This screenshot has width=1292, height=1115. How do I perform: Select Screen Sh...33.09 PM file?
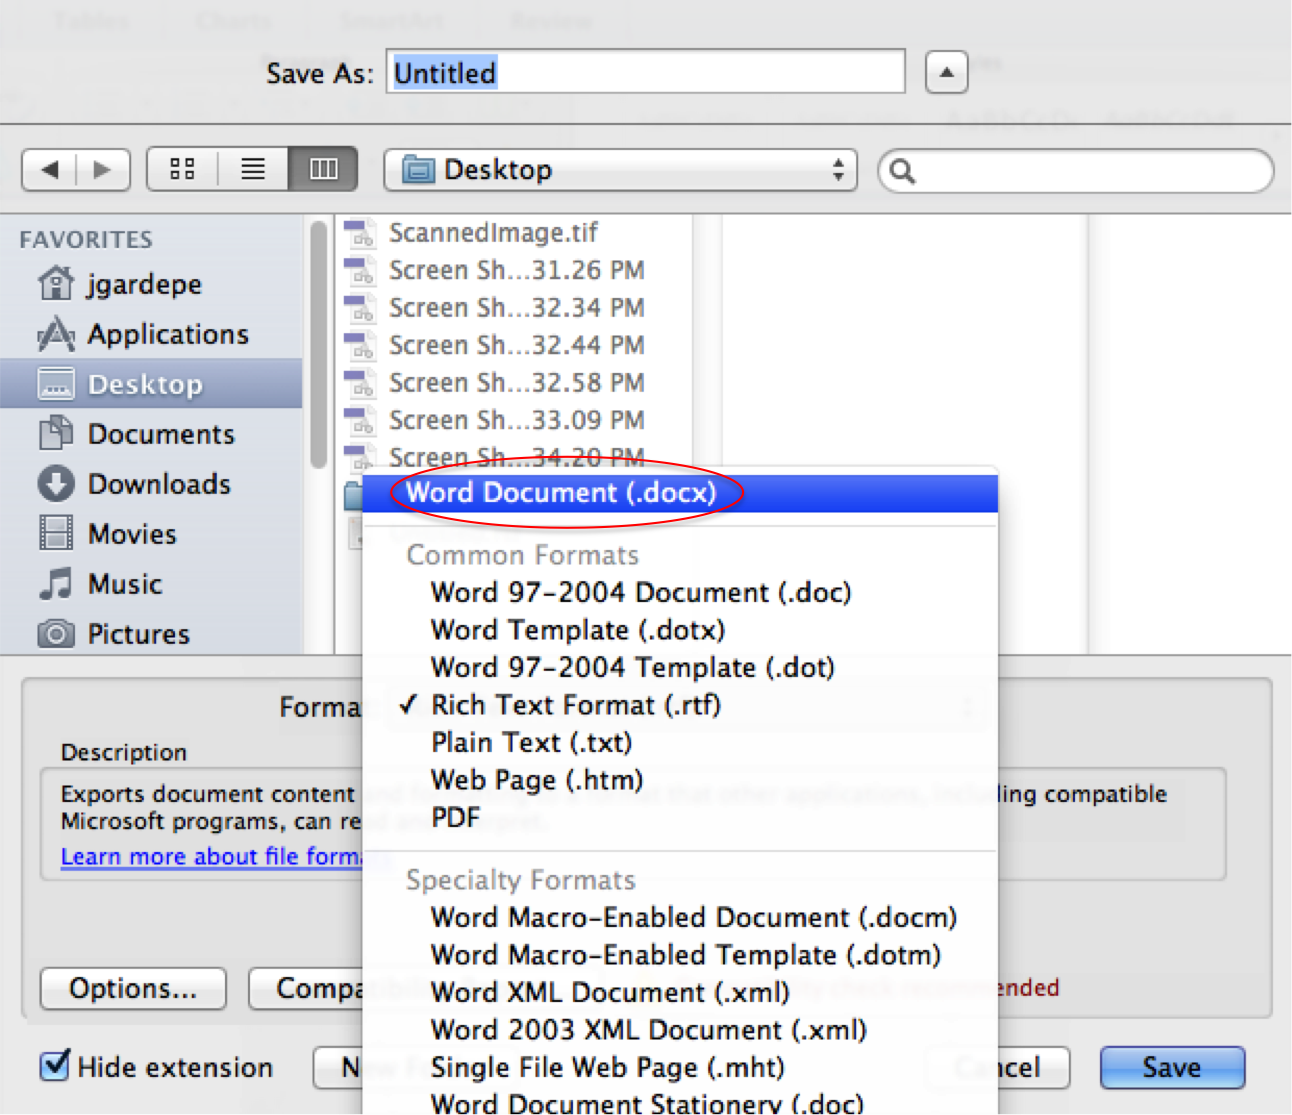pyautogui.click(x=514, y=420)
